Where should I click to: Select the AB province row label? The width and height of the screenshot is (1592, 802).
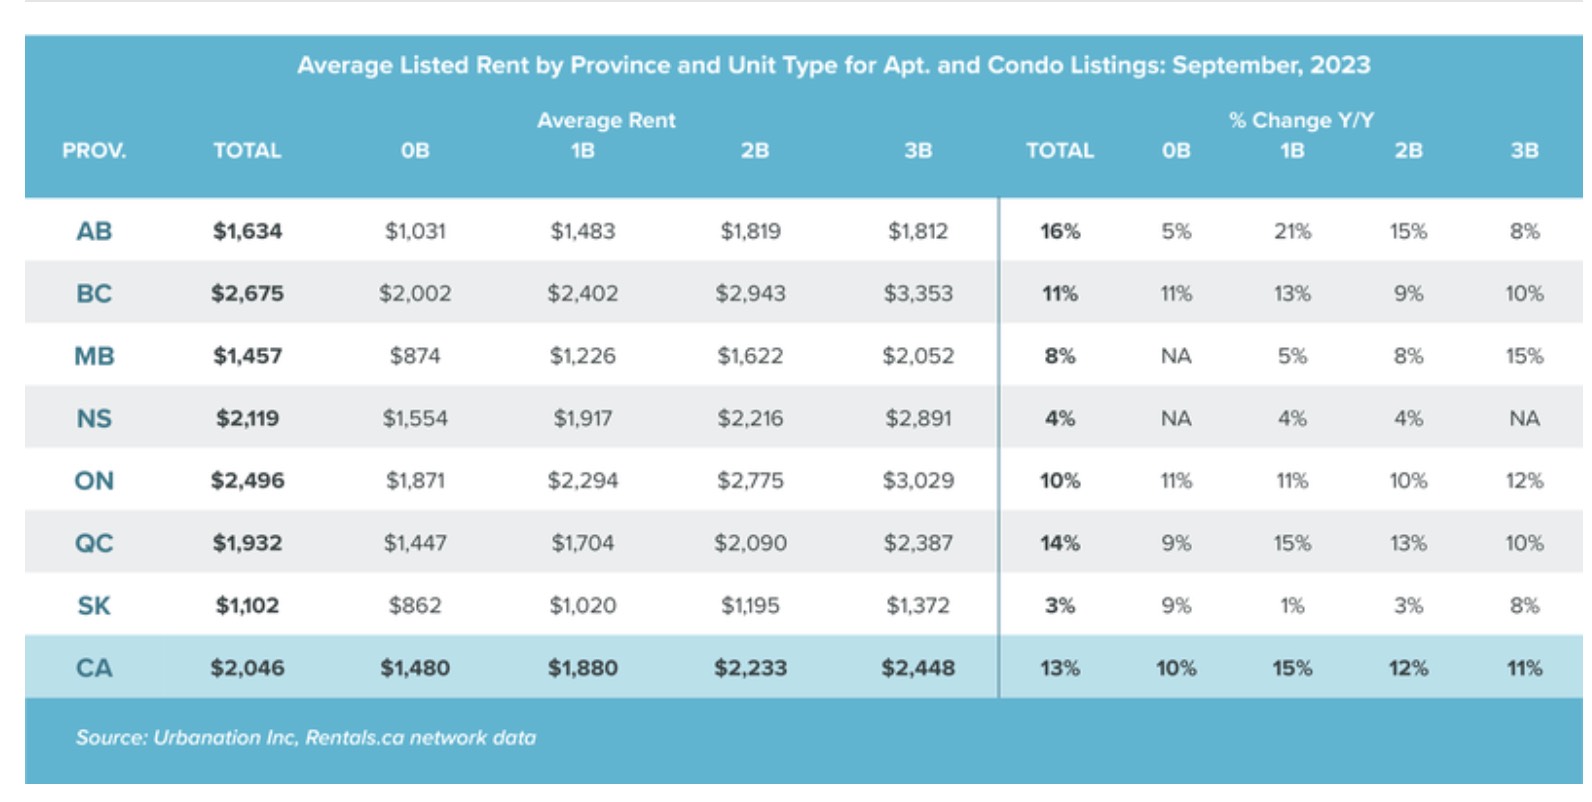[94, 232]
